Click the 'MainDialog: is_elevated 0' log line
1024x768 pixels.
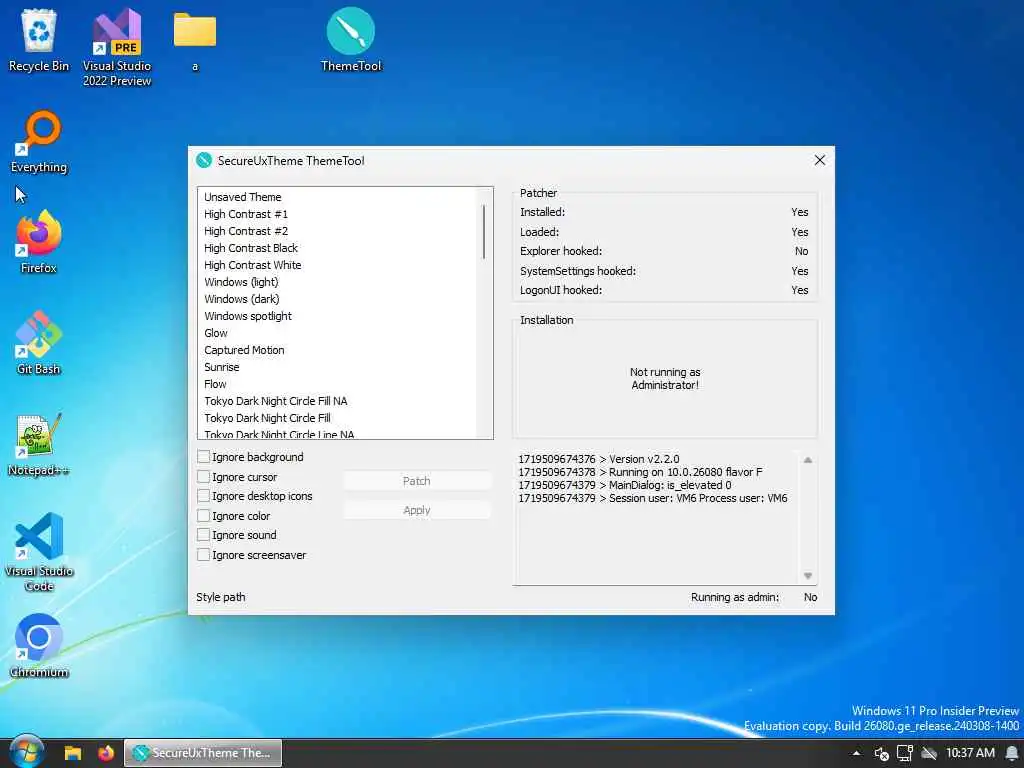[624, 485]
